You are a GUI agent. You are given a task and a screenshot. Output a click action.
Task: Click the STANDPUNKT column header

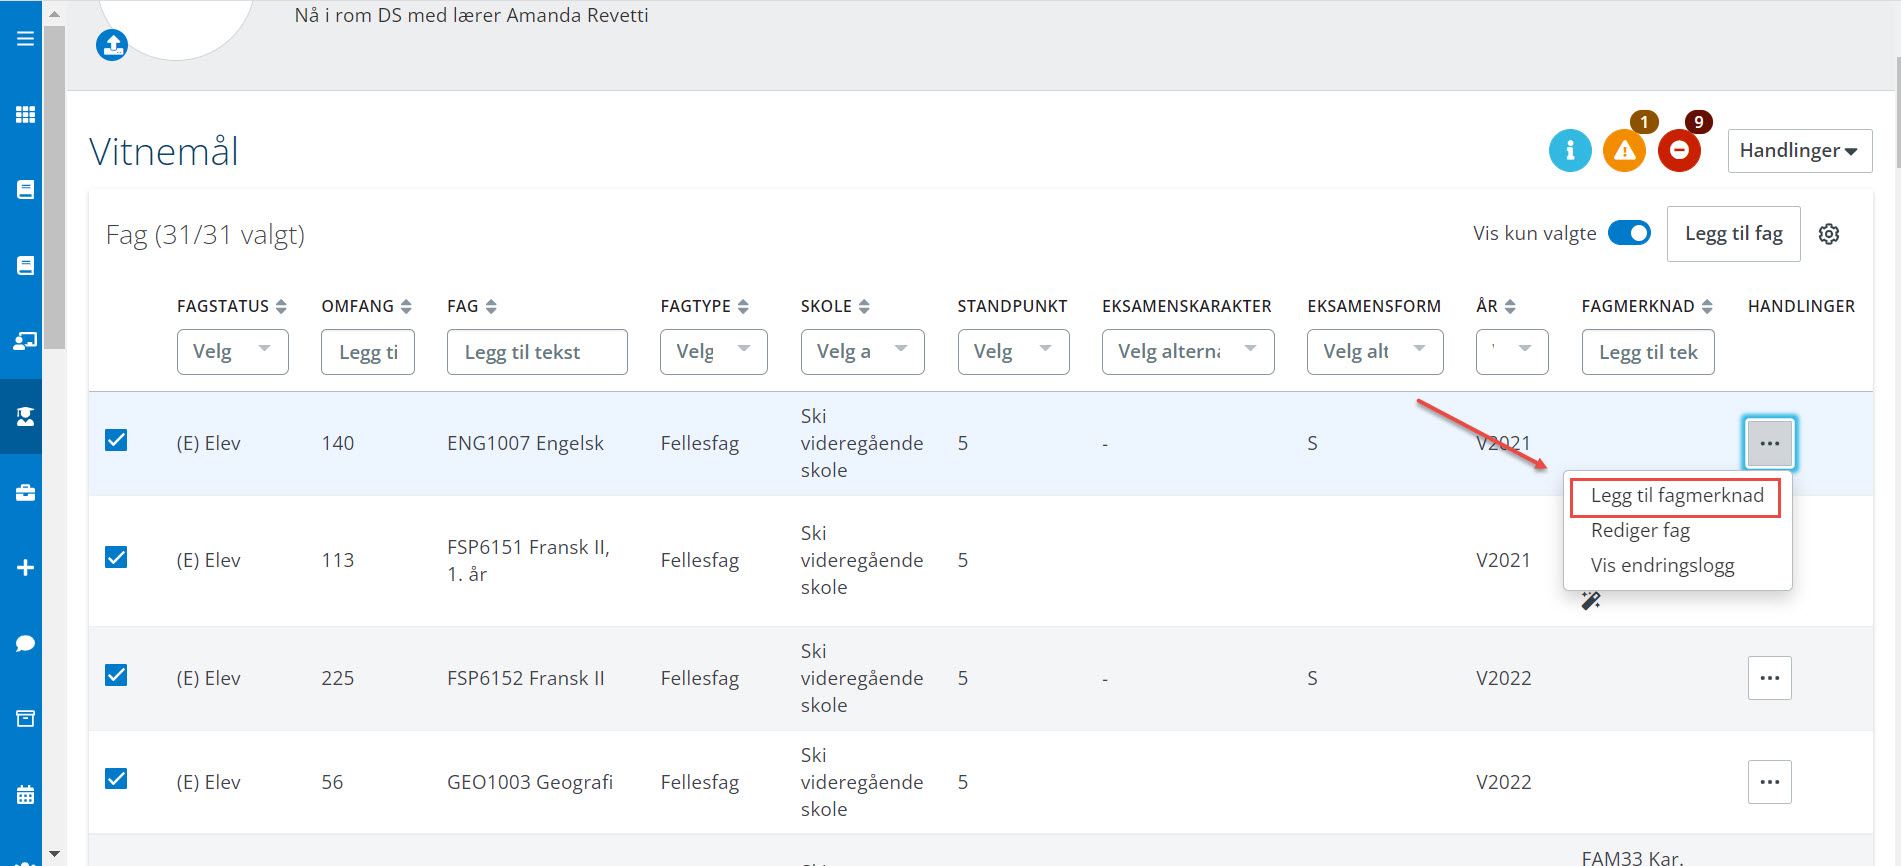click(1012, 306)
